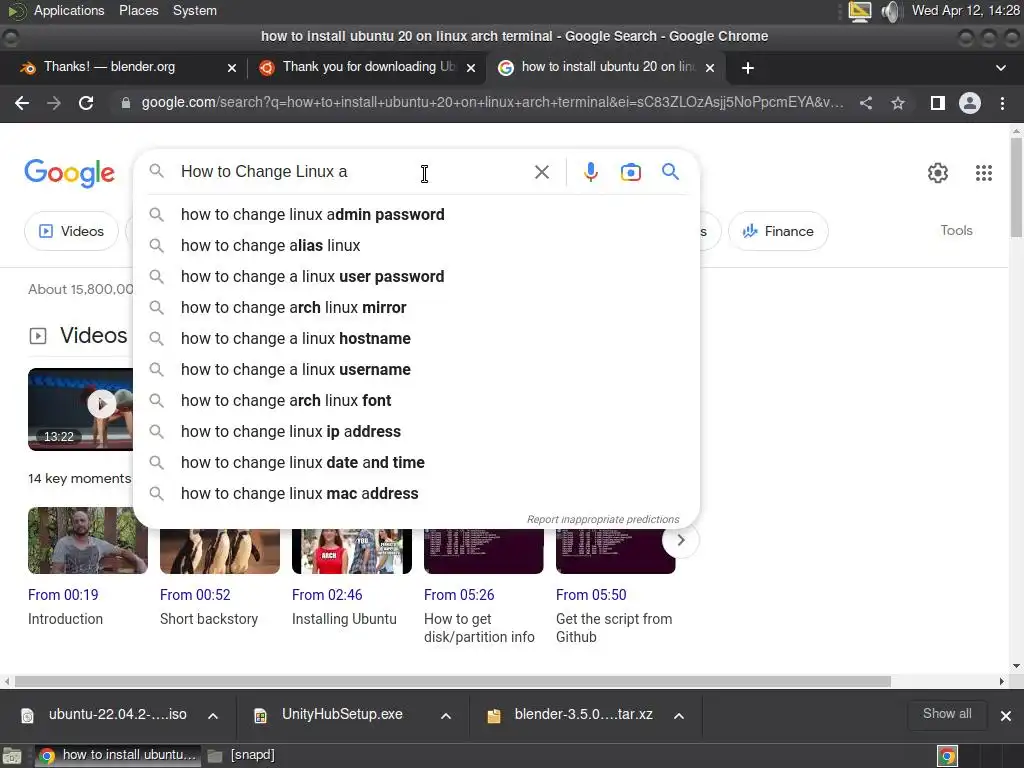
Task: Open the Applications menu
Action: [x=57, y=11]
